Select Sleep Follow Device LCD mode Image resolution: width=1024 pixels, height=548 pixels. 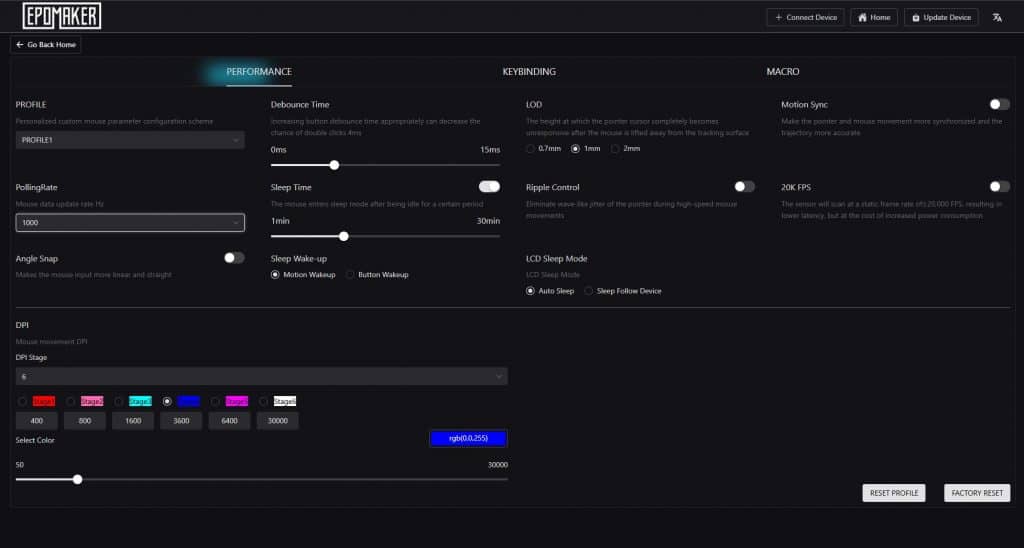(588, 291)
